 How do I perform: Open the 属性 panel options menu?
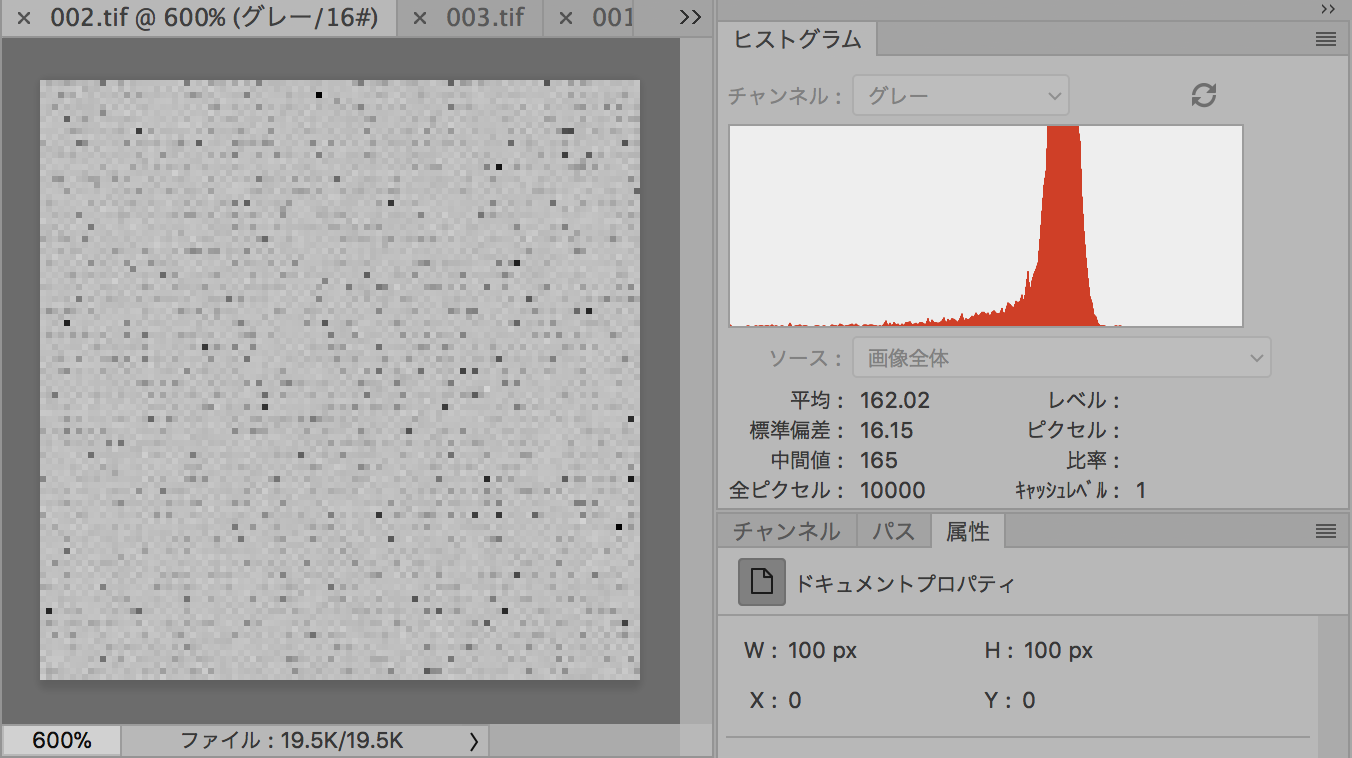pos(1326,531)
